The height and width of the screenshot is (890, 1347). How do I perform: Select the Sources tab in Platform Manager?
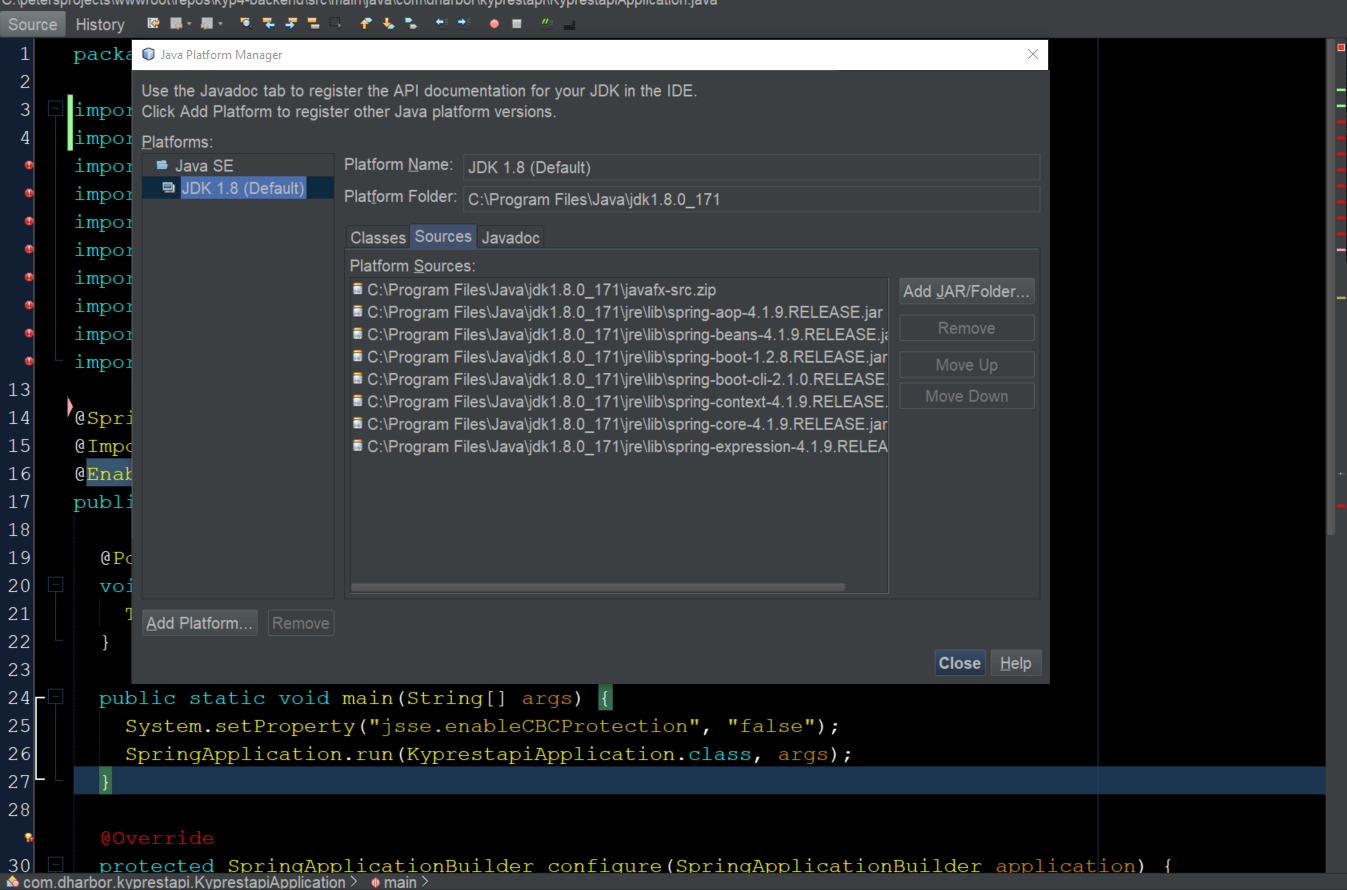(443, 237)
